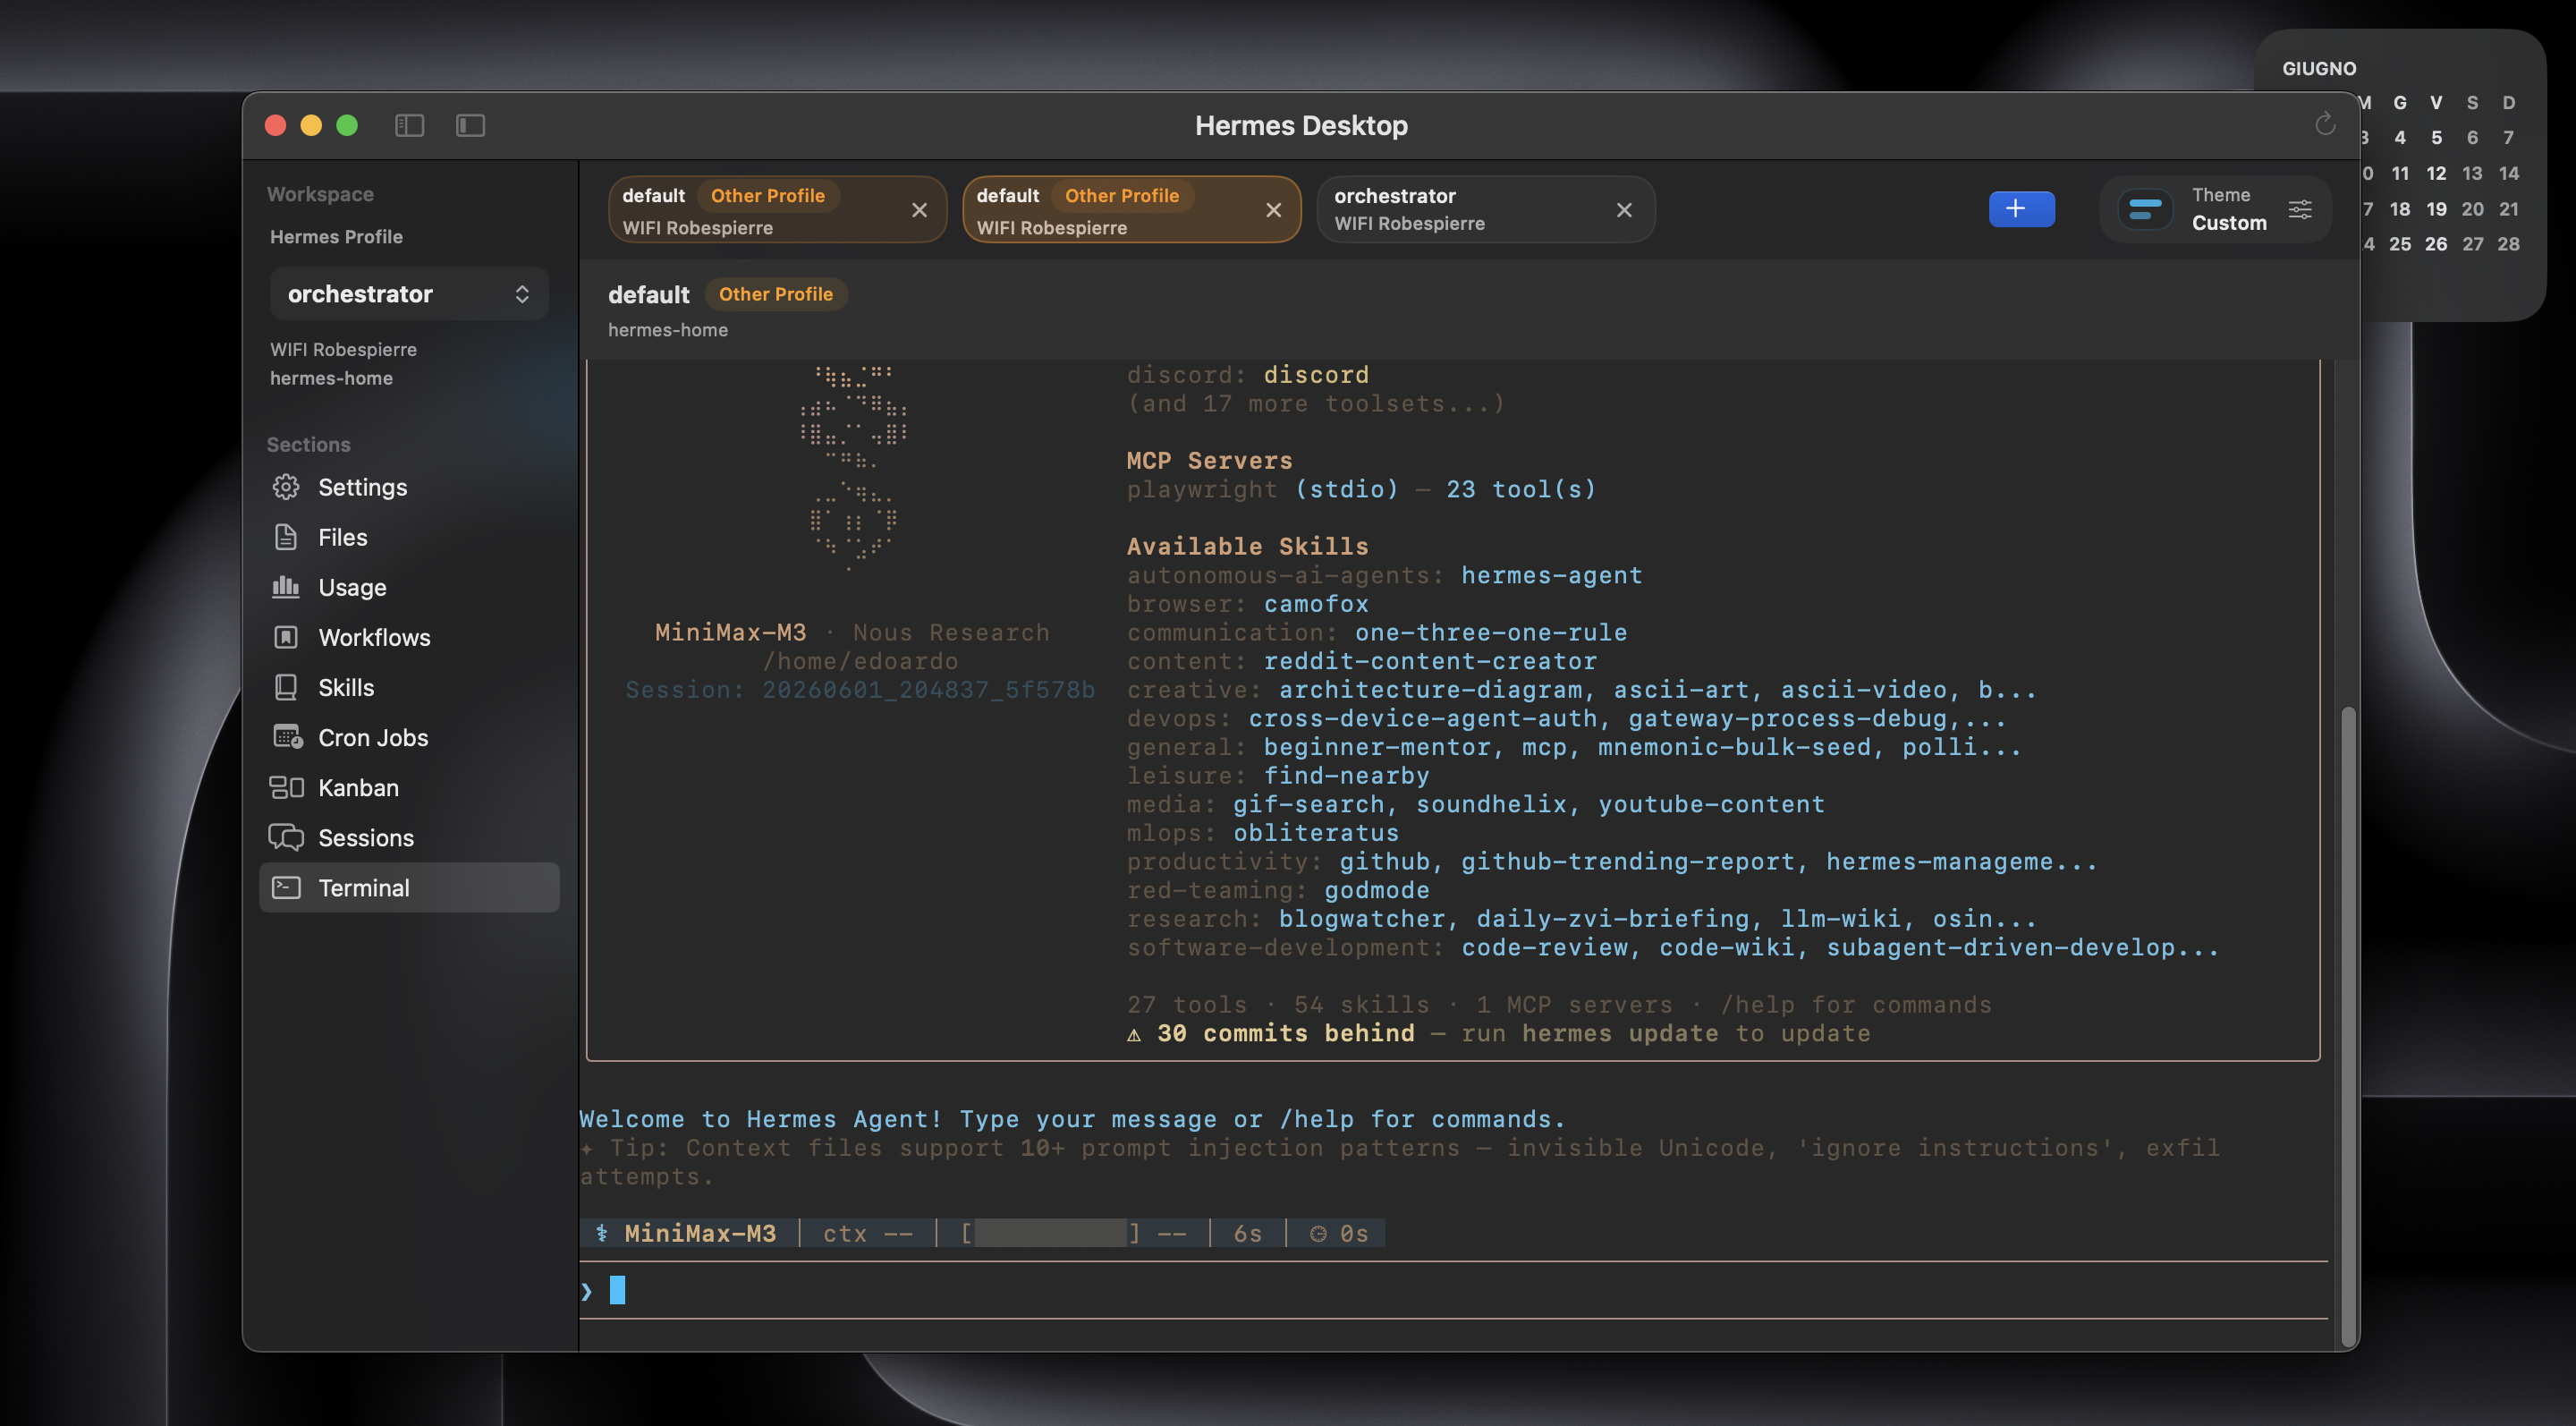Open the Files section

point(408,537)
